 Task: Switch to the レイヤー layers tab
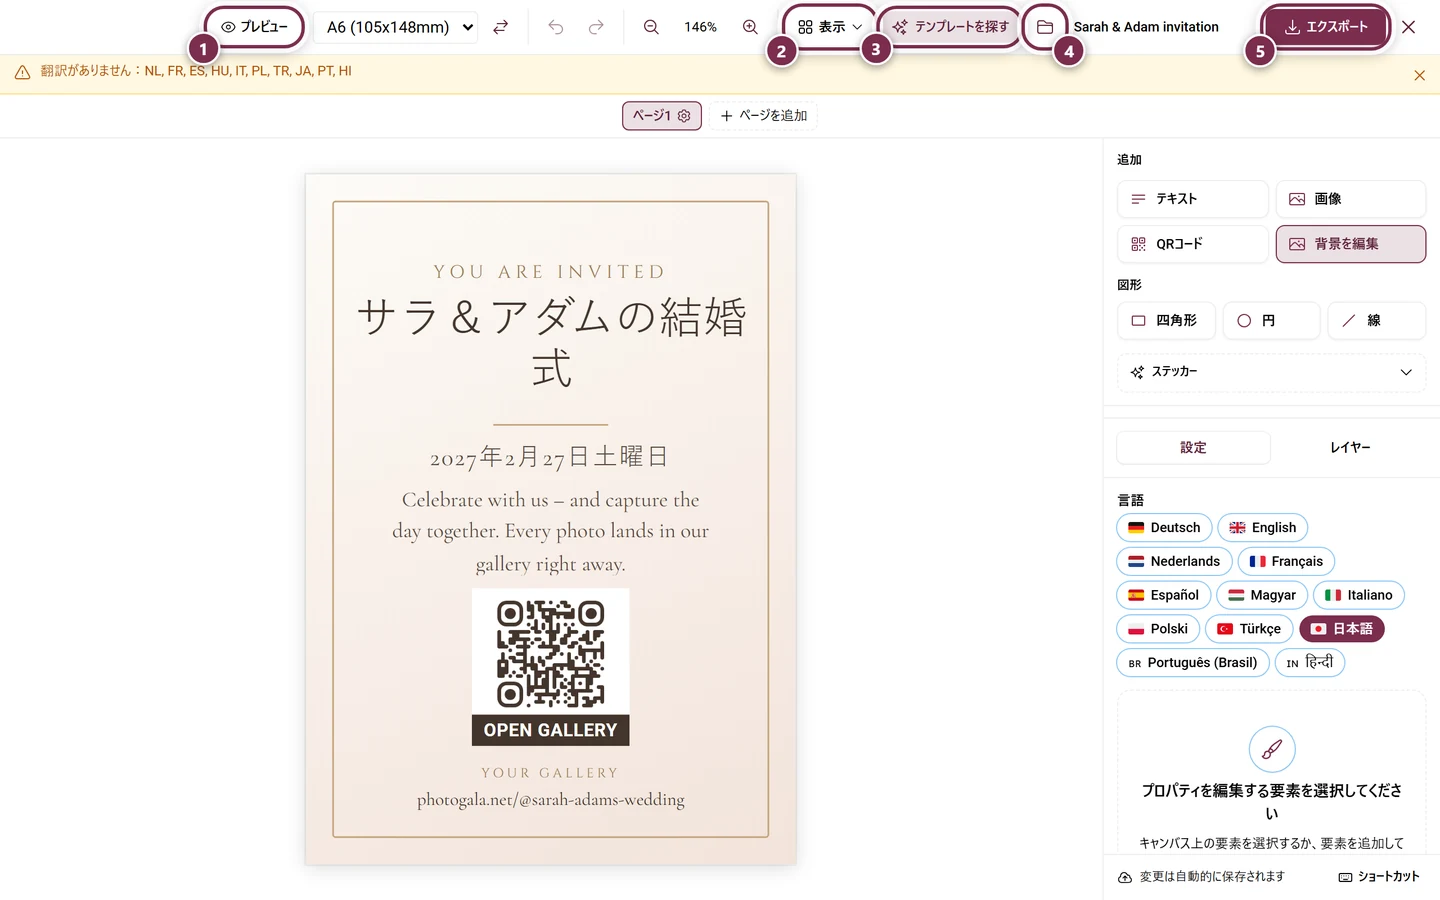(x=1349, y=448)
